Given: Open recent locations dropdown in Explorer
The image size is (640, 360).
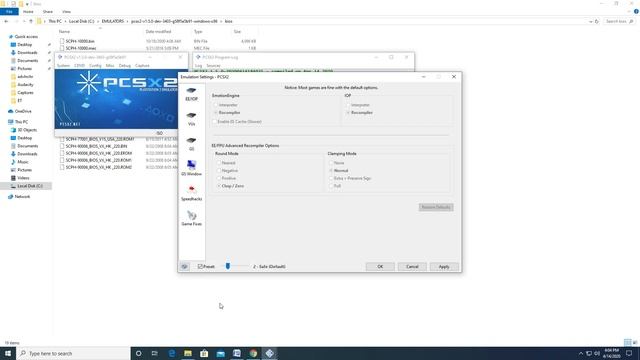Looking at the screenshot, I should click(23, 21).
